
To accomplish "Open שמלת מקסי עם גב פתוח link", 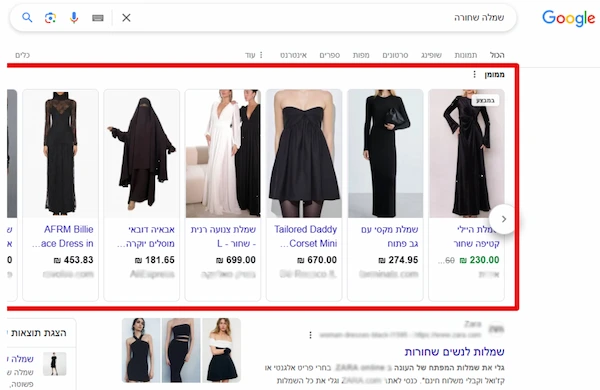I will pyautogui.click(x=390, y=236).
